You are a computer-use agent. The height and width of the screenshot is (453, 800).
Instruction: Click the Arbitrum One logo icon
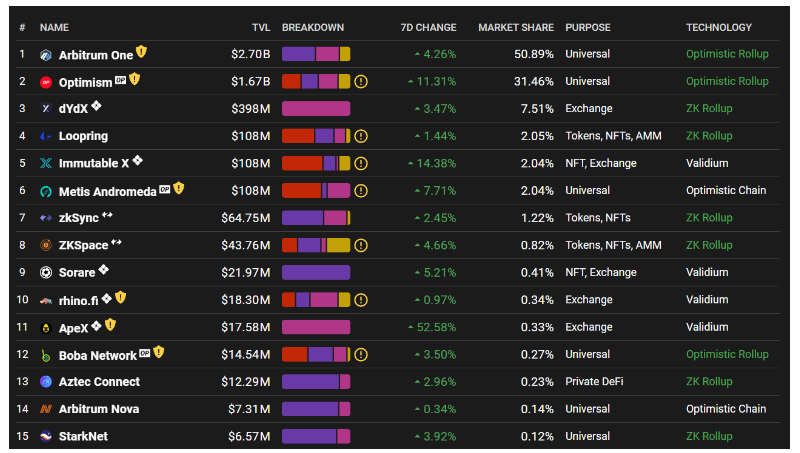pos(46,55)
